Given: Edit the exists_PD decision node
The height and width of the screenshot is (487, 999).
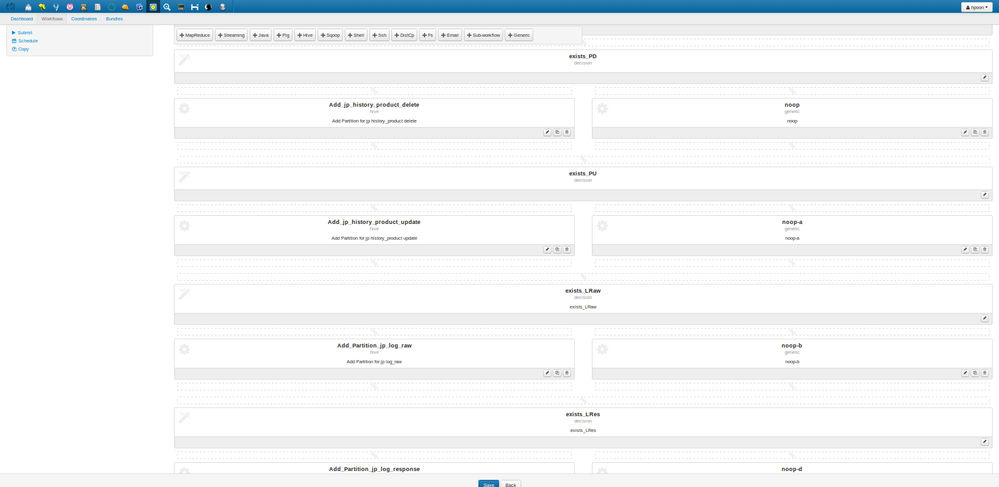Looking at the screenshot, I should pyautogui.click(x=984, y=78).
